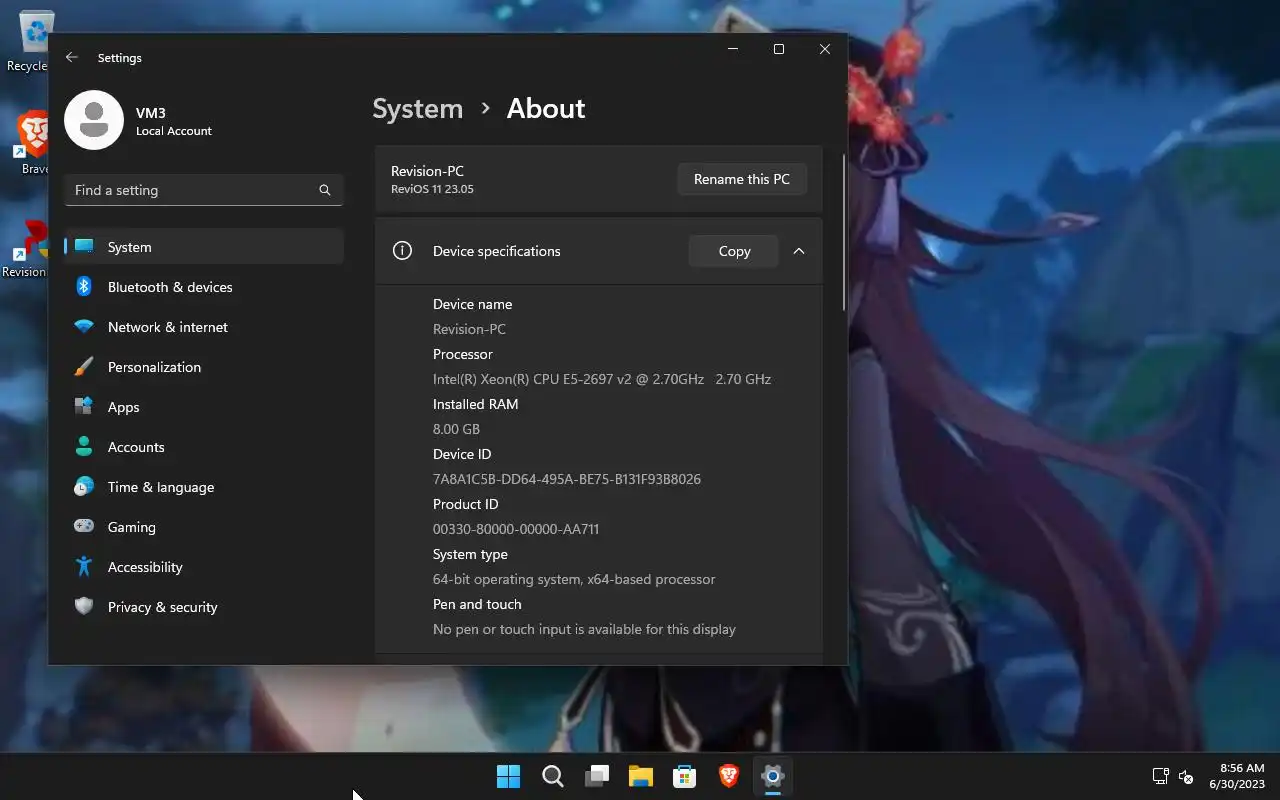Click the info icon beside Device specifications
This screenshot has width=1280, height=800.
(402, 251)
